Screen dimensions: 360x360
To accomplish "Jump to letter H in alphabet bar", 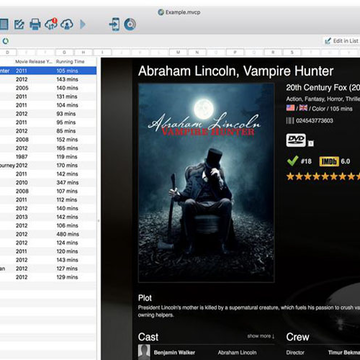I will 84,52.
